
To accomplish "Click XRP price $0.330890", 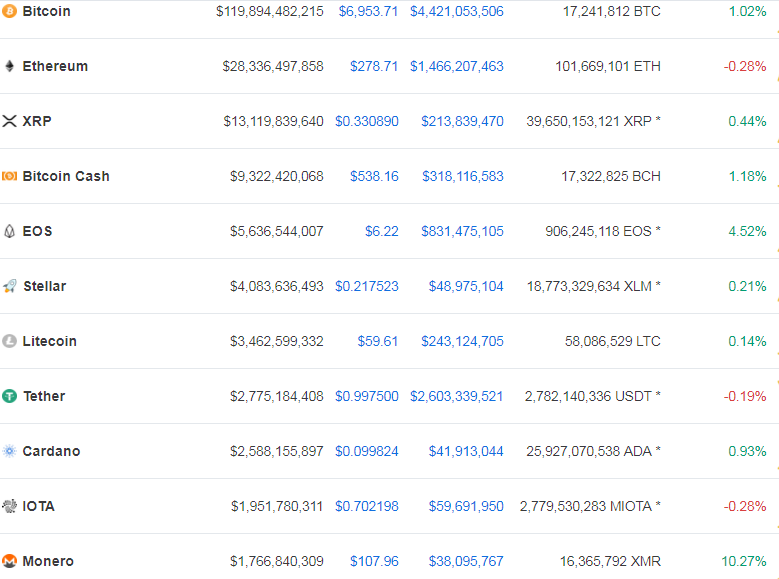I will pyautogui.click(x=367, y=121).
